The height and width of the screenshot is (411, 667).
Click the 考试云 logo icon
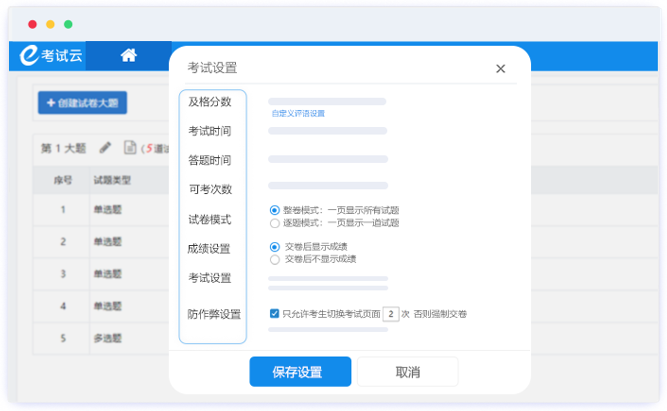coord(29,57)
